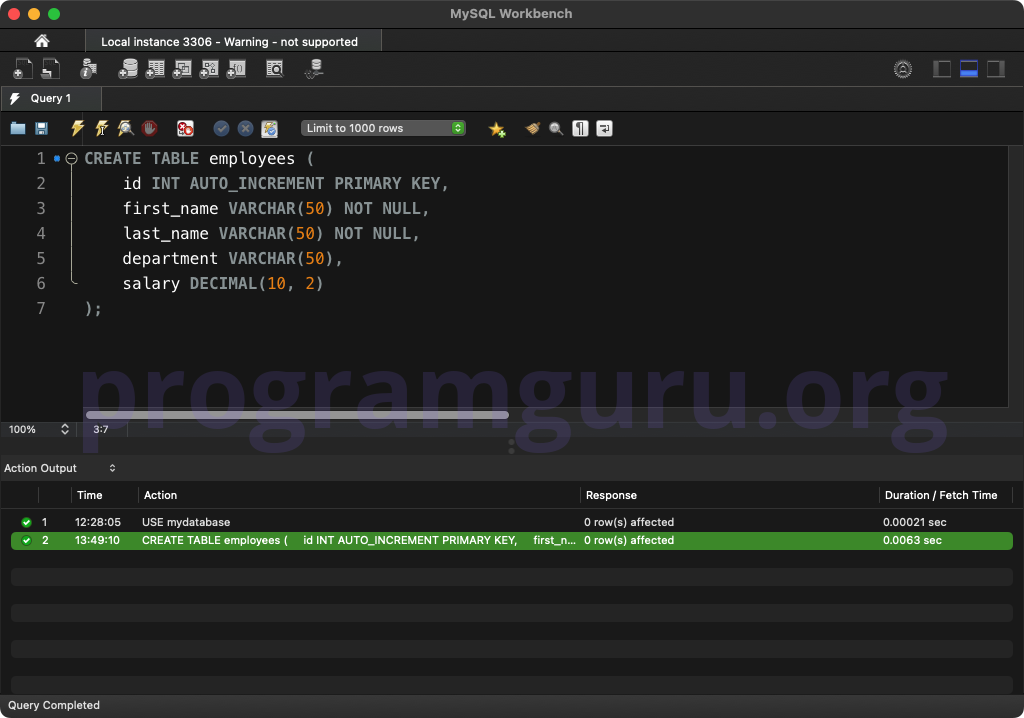
Task: Click the output panel splitter handle
Action: click(x=511, y=446)
